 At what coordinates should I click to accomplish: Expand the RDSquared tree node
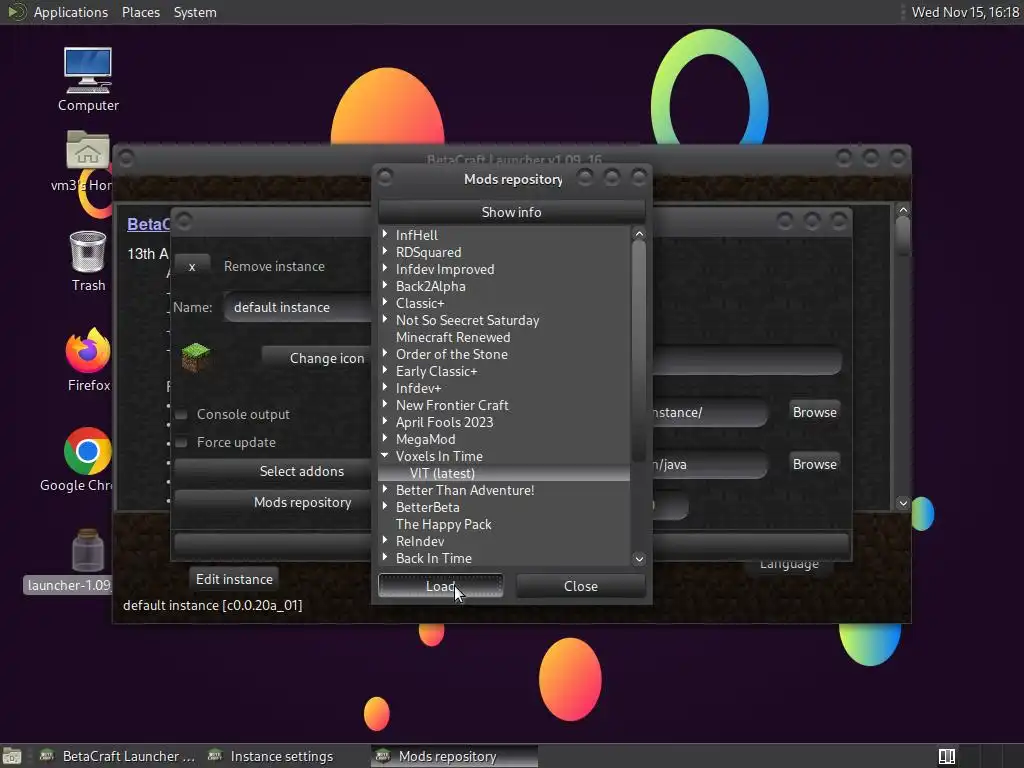click(385, 251)
